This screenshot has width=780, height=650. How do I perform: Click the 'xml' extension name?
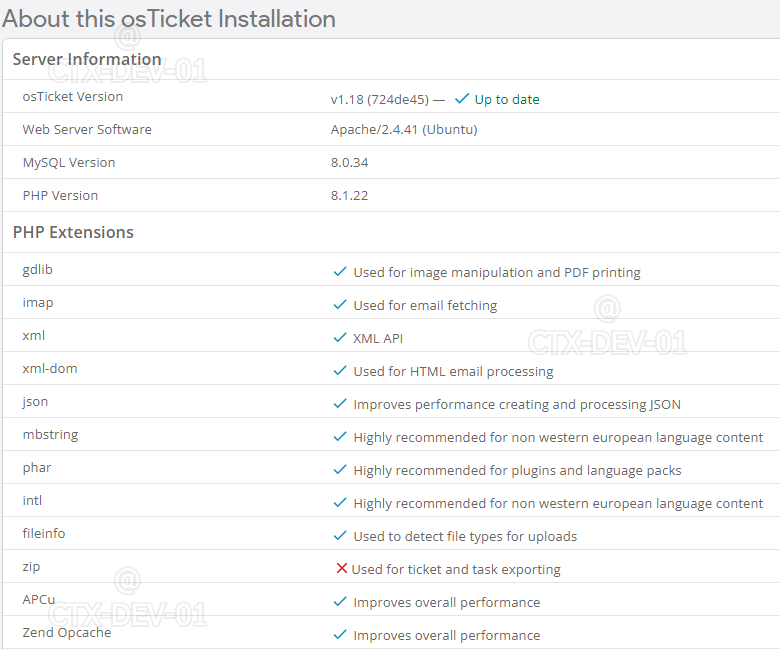click(33, 336)
